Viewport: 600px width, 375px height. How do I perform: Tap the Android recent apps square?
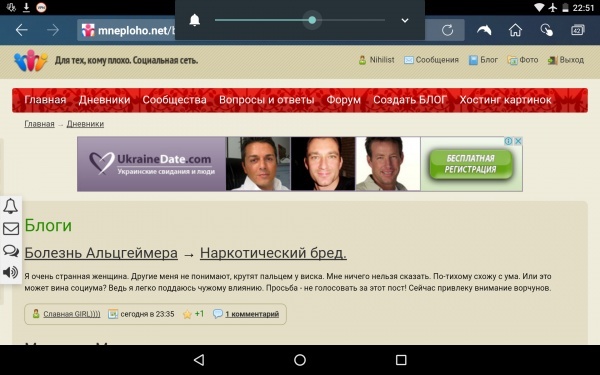point(401,360)
